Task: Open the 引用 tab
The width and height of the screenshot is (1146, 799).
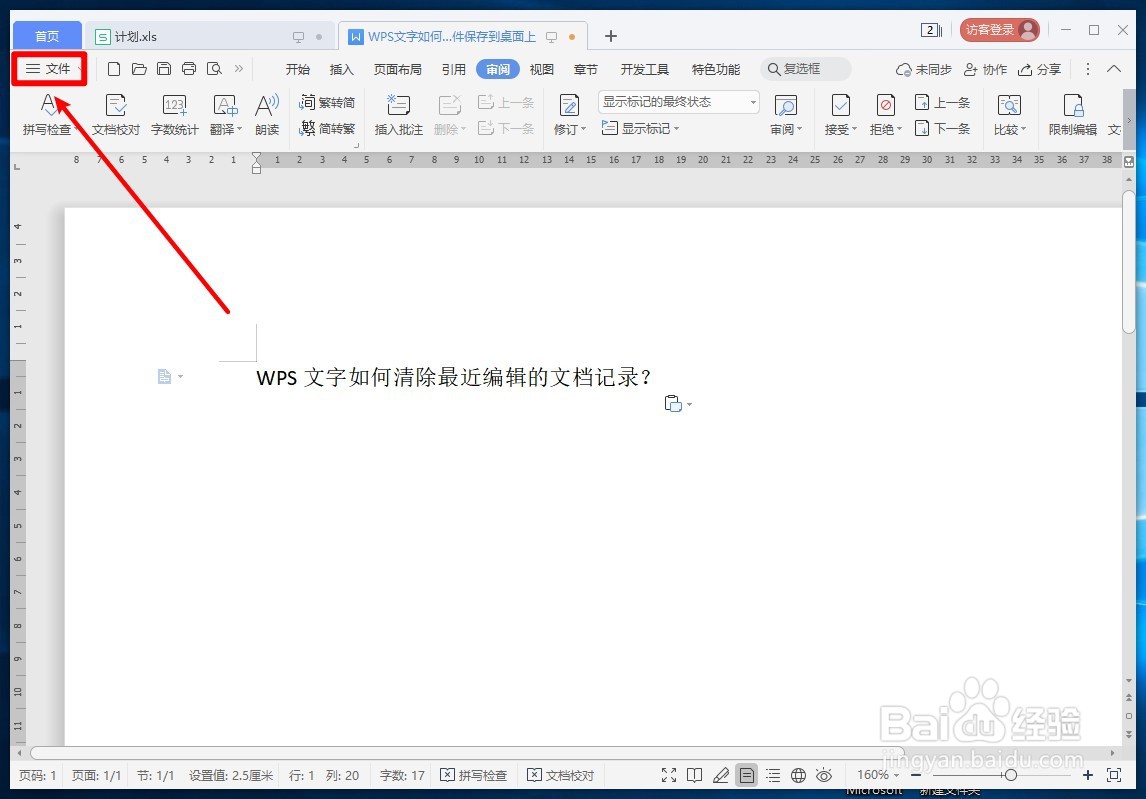Action: coord(454,69)
